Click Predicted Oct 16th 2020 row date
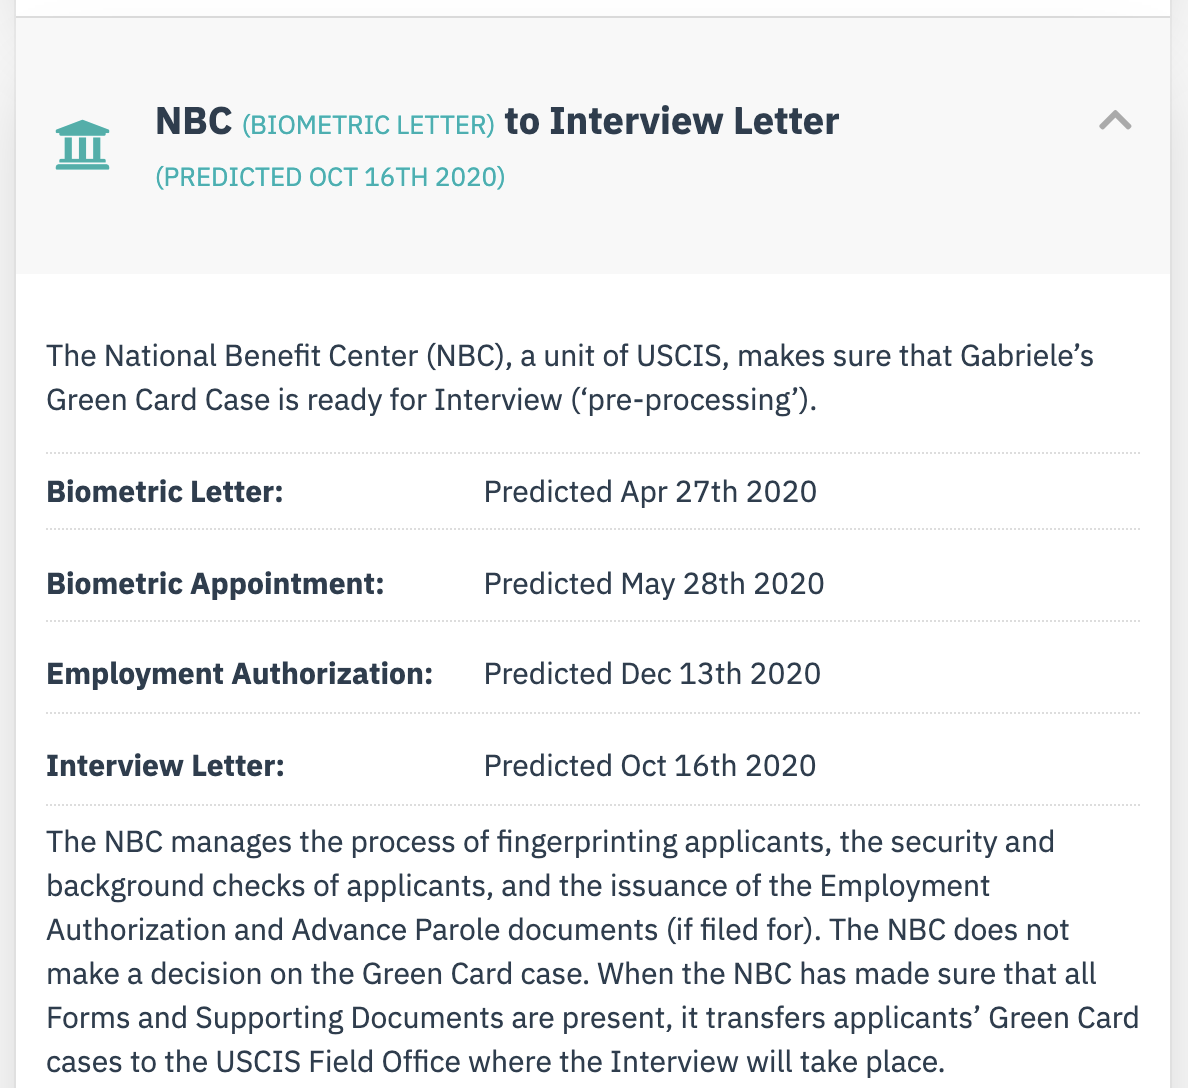 (x=649, y=765)
